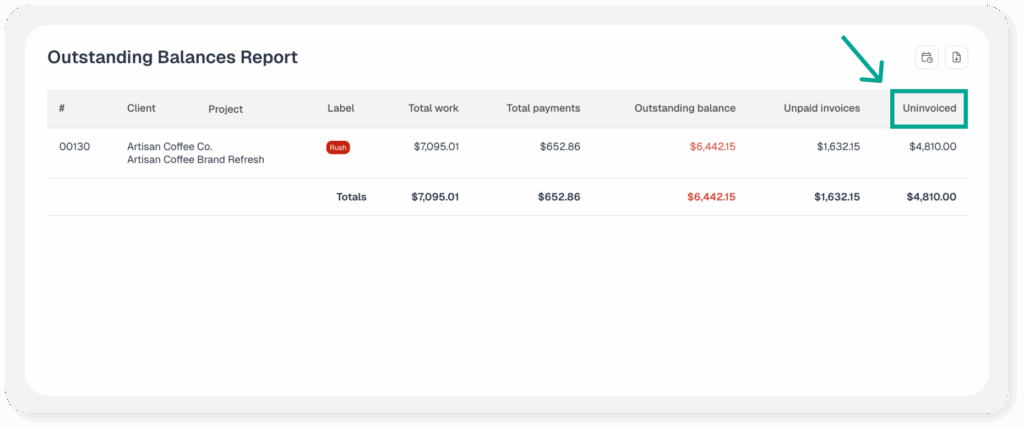Click the Outstanding Balances Report title
Screen dimensions: 1024x429
point(172,58)
